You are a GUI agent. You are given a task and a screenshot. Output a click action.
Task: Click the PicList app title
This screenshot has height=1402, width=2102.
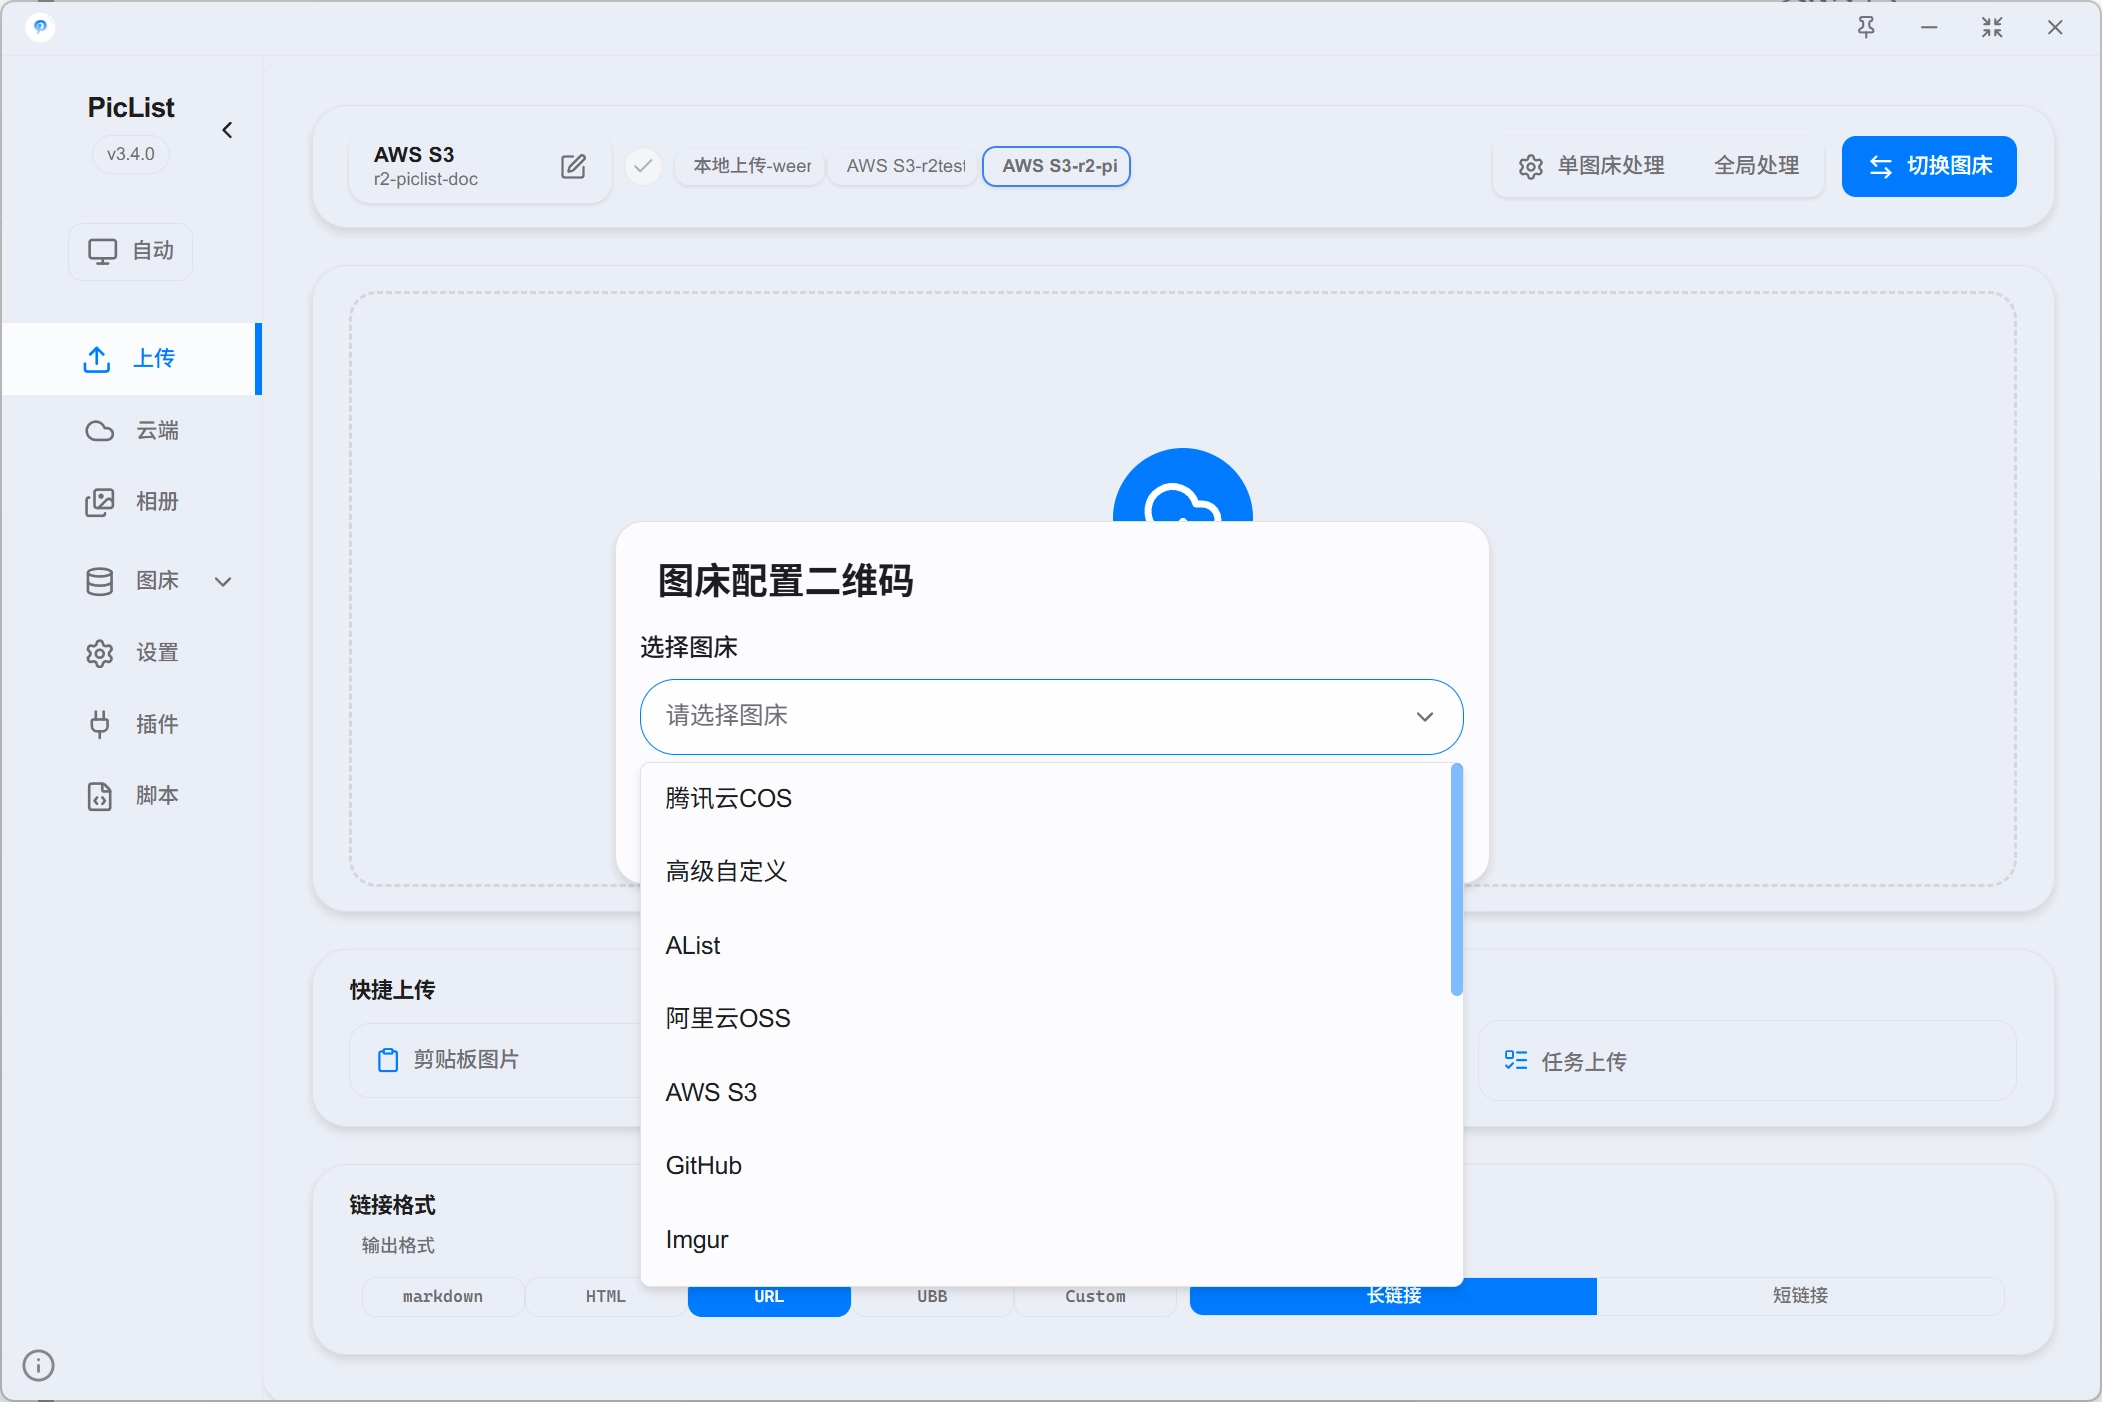point(131,108)
